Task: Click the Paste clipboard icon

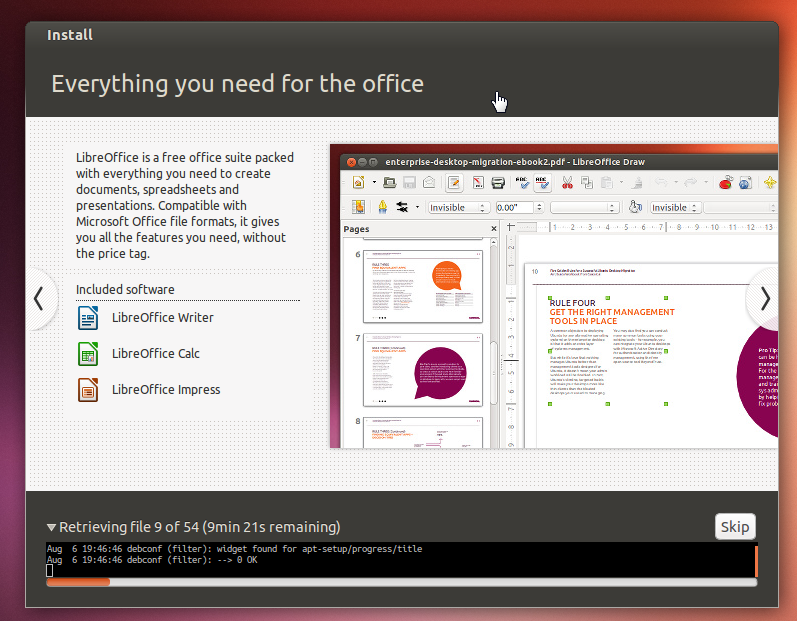Action: pyautogui.click(x=606, y=182)
